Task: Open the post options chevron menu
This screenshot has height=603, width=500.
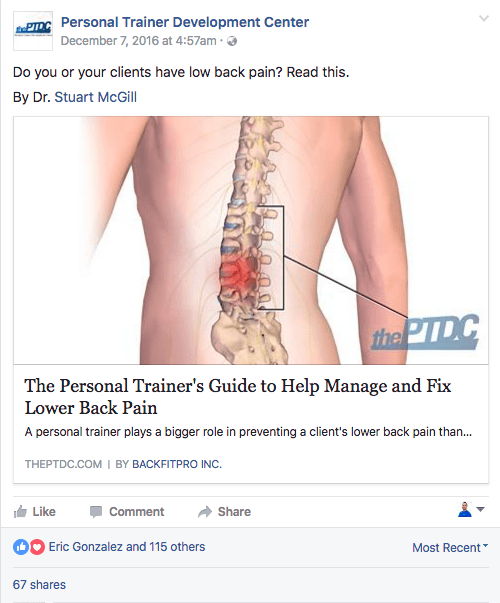Action: point(484,18)
